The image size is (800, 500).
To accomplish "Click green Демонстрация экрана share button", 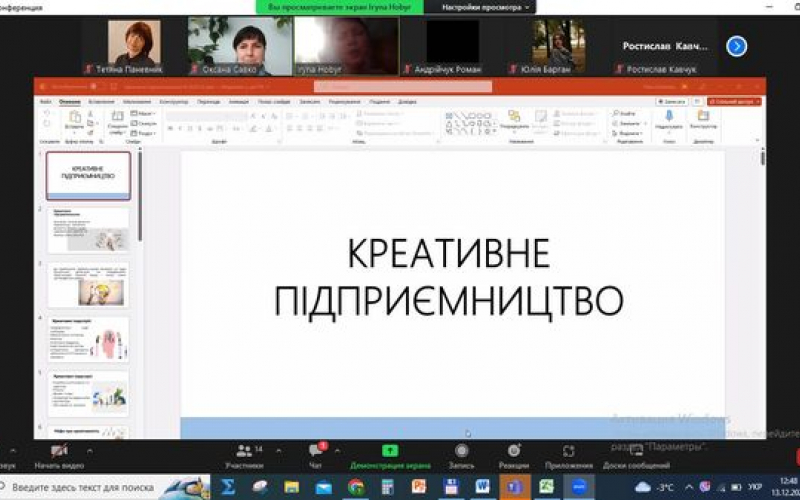I will click(390, 457).
